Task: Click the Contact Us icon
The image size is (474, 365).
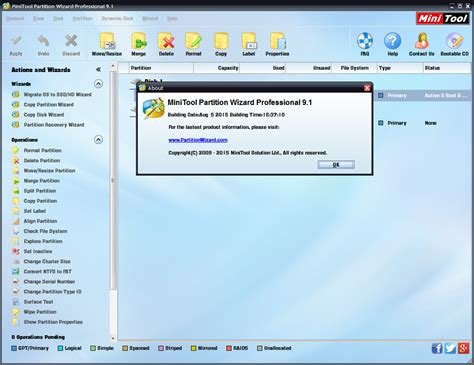Action: (x=422, y=44)
